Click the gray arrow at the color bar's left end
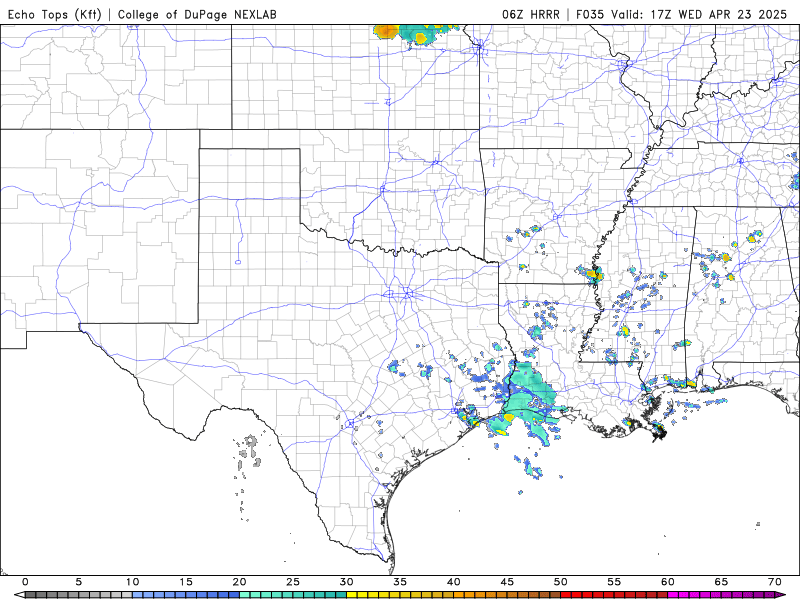This screenshot has height=600, width=800. click(x=19, y=595)
